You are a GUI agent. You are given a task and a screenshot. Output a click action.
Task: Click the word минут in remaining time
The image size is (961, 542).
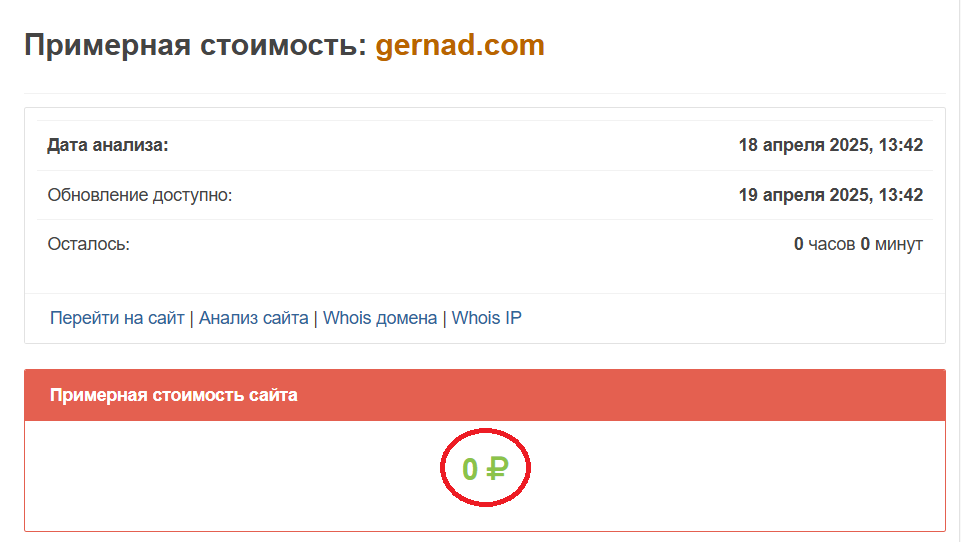coord(898,244)
